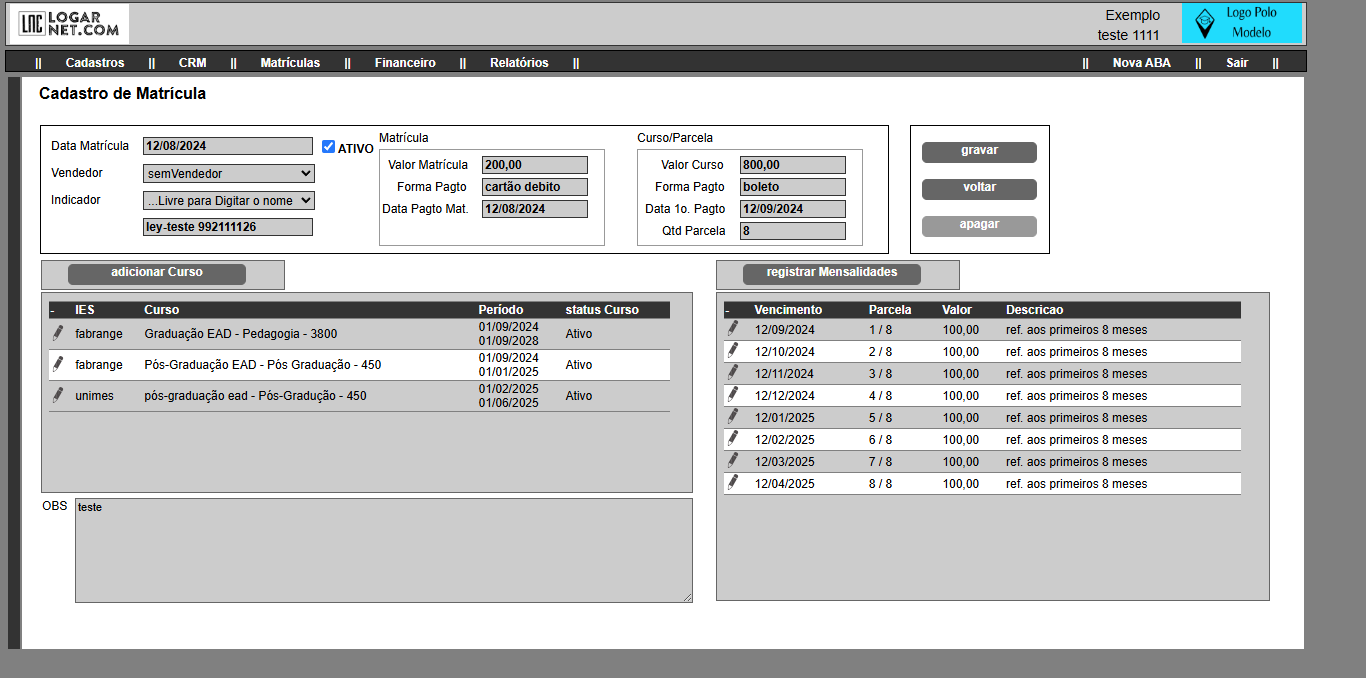1366x678 pixels.
Task: Open the Cadastros menu
Action: tap(95, 63)
